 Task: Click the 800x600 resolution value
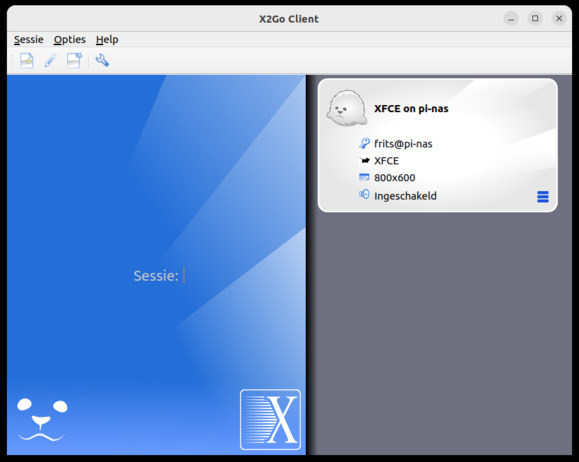395,178
